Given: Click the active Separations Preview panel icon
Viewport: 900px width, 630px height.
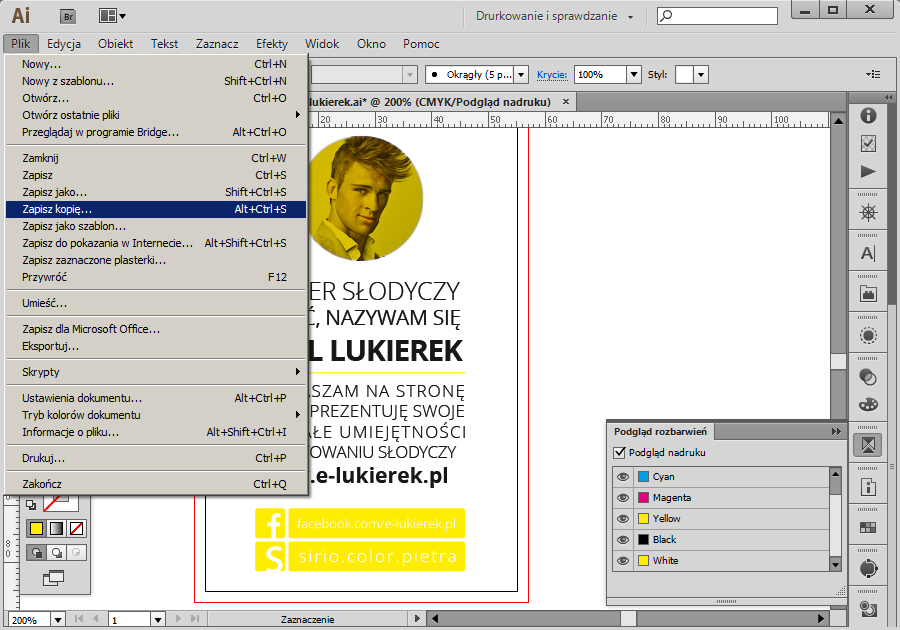Looking at the screenshot, I should (x=868, y=445).
